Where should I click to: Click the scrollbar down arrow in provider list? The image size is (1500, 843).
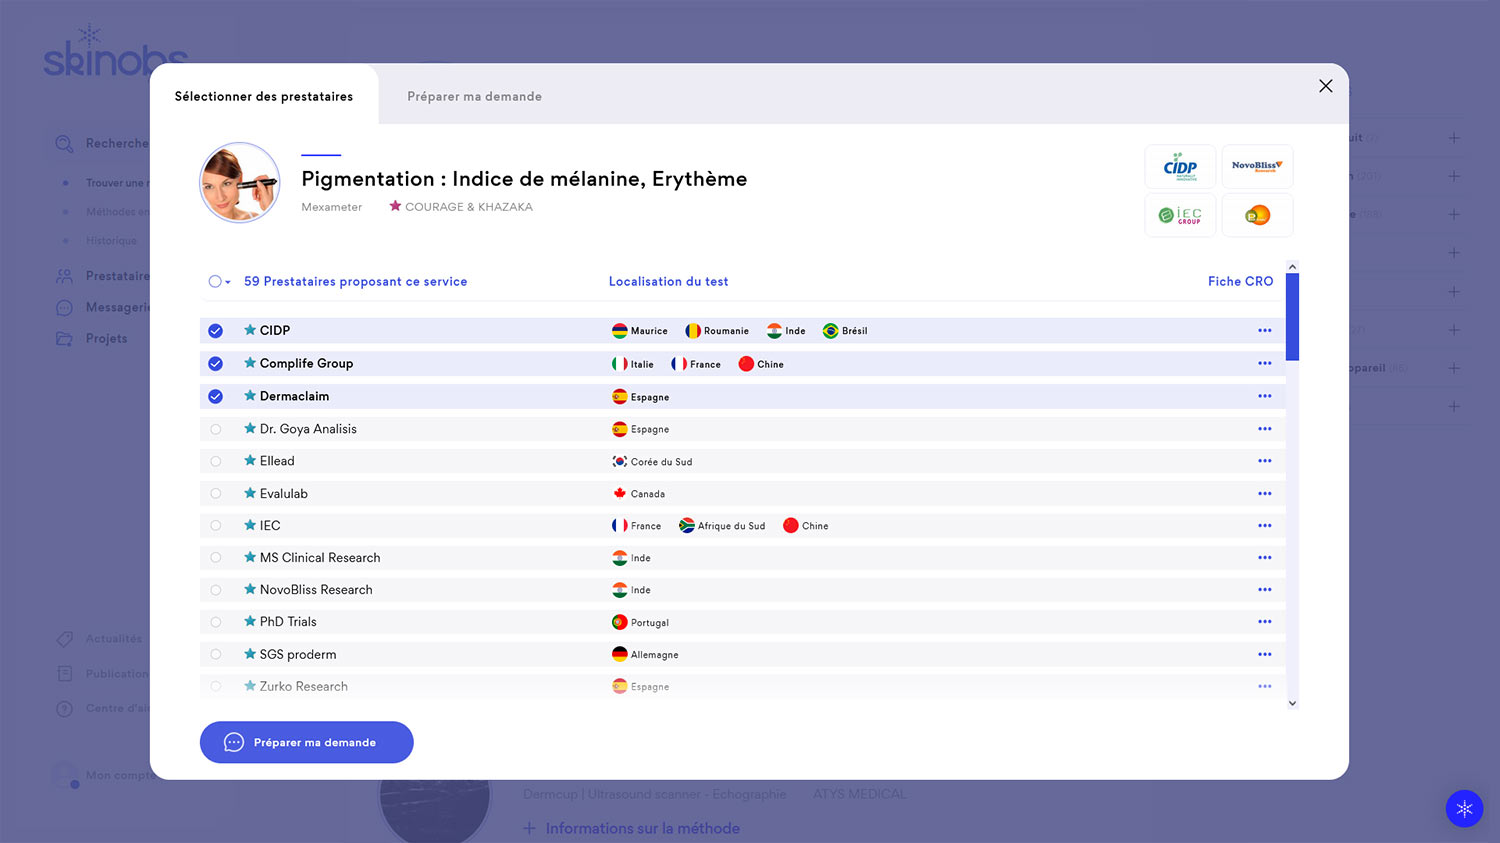pos(1292,703)
